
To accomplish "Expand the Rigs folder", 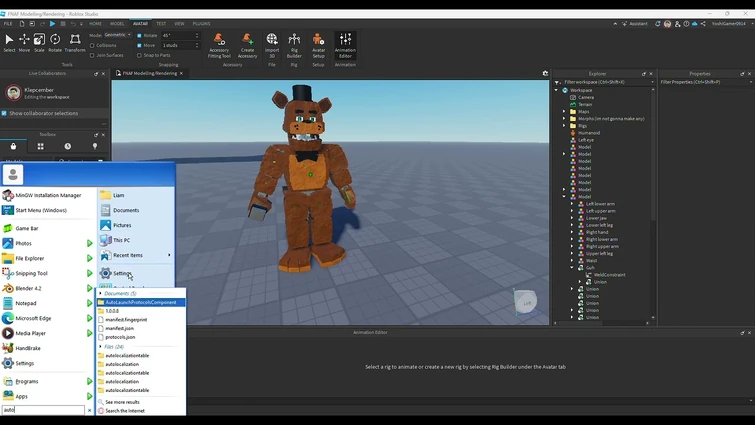I will 564,126.
